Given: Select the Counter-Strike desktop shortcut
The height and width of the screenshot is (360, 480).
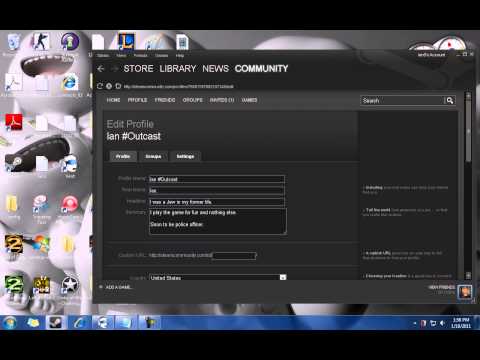Looking at the screenshot, I should click(41, 41).
